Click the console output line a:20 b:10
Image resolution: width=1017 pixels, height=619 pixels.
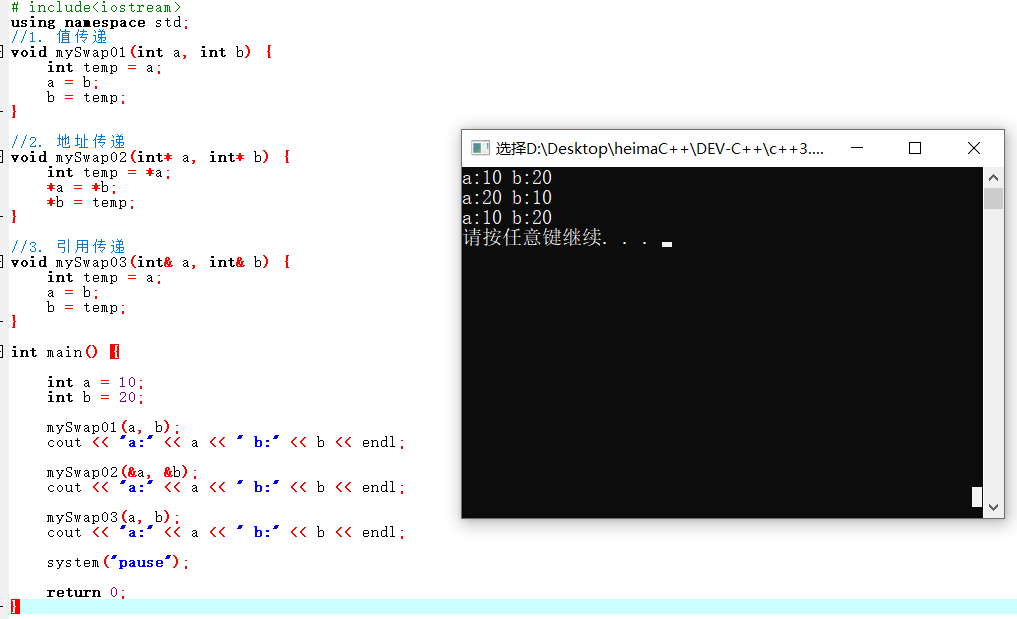coord(507,197)
